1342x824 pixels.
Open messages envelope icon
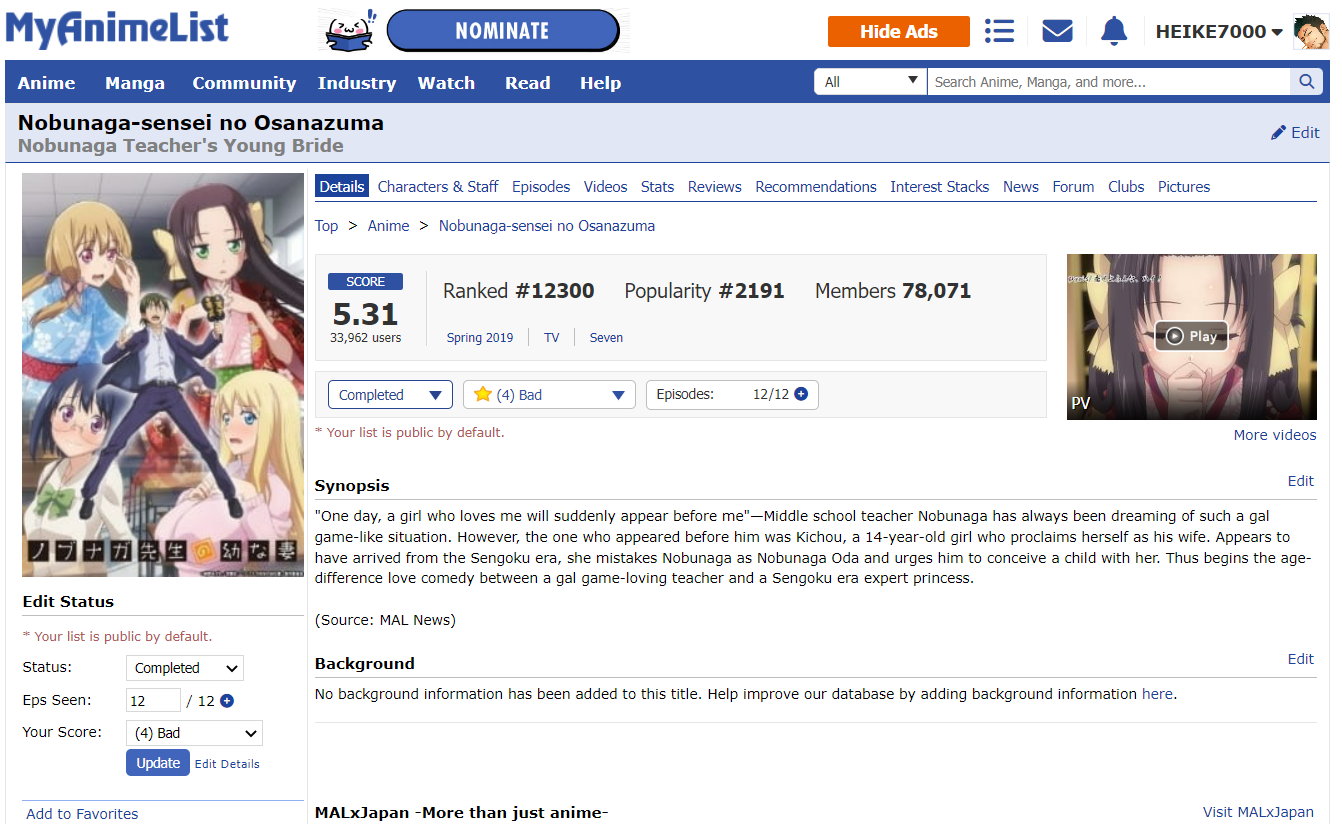[1057, 31]
